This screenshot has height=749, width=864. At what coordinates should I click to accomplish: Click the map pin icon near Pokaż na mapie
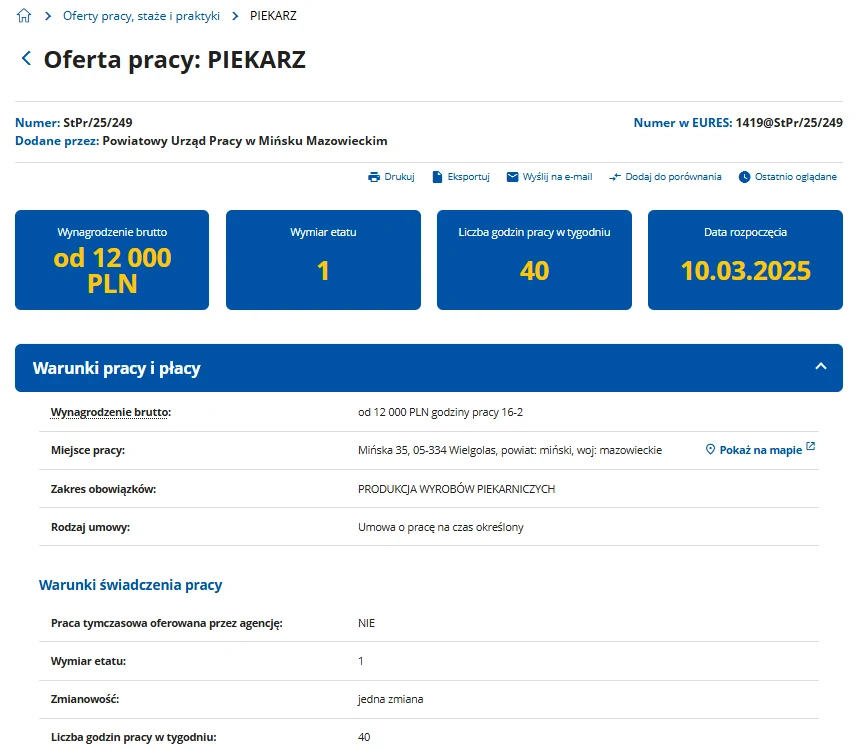click(712, 450)
